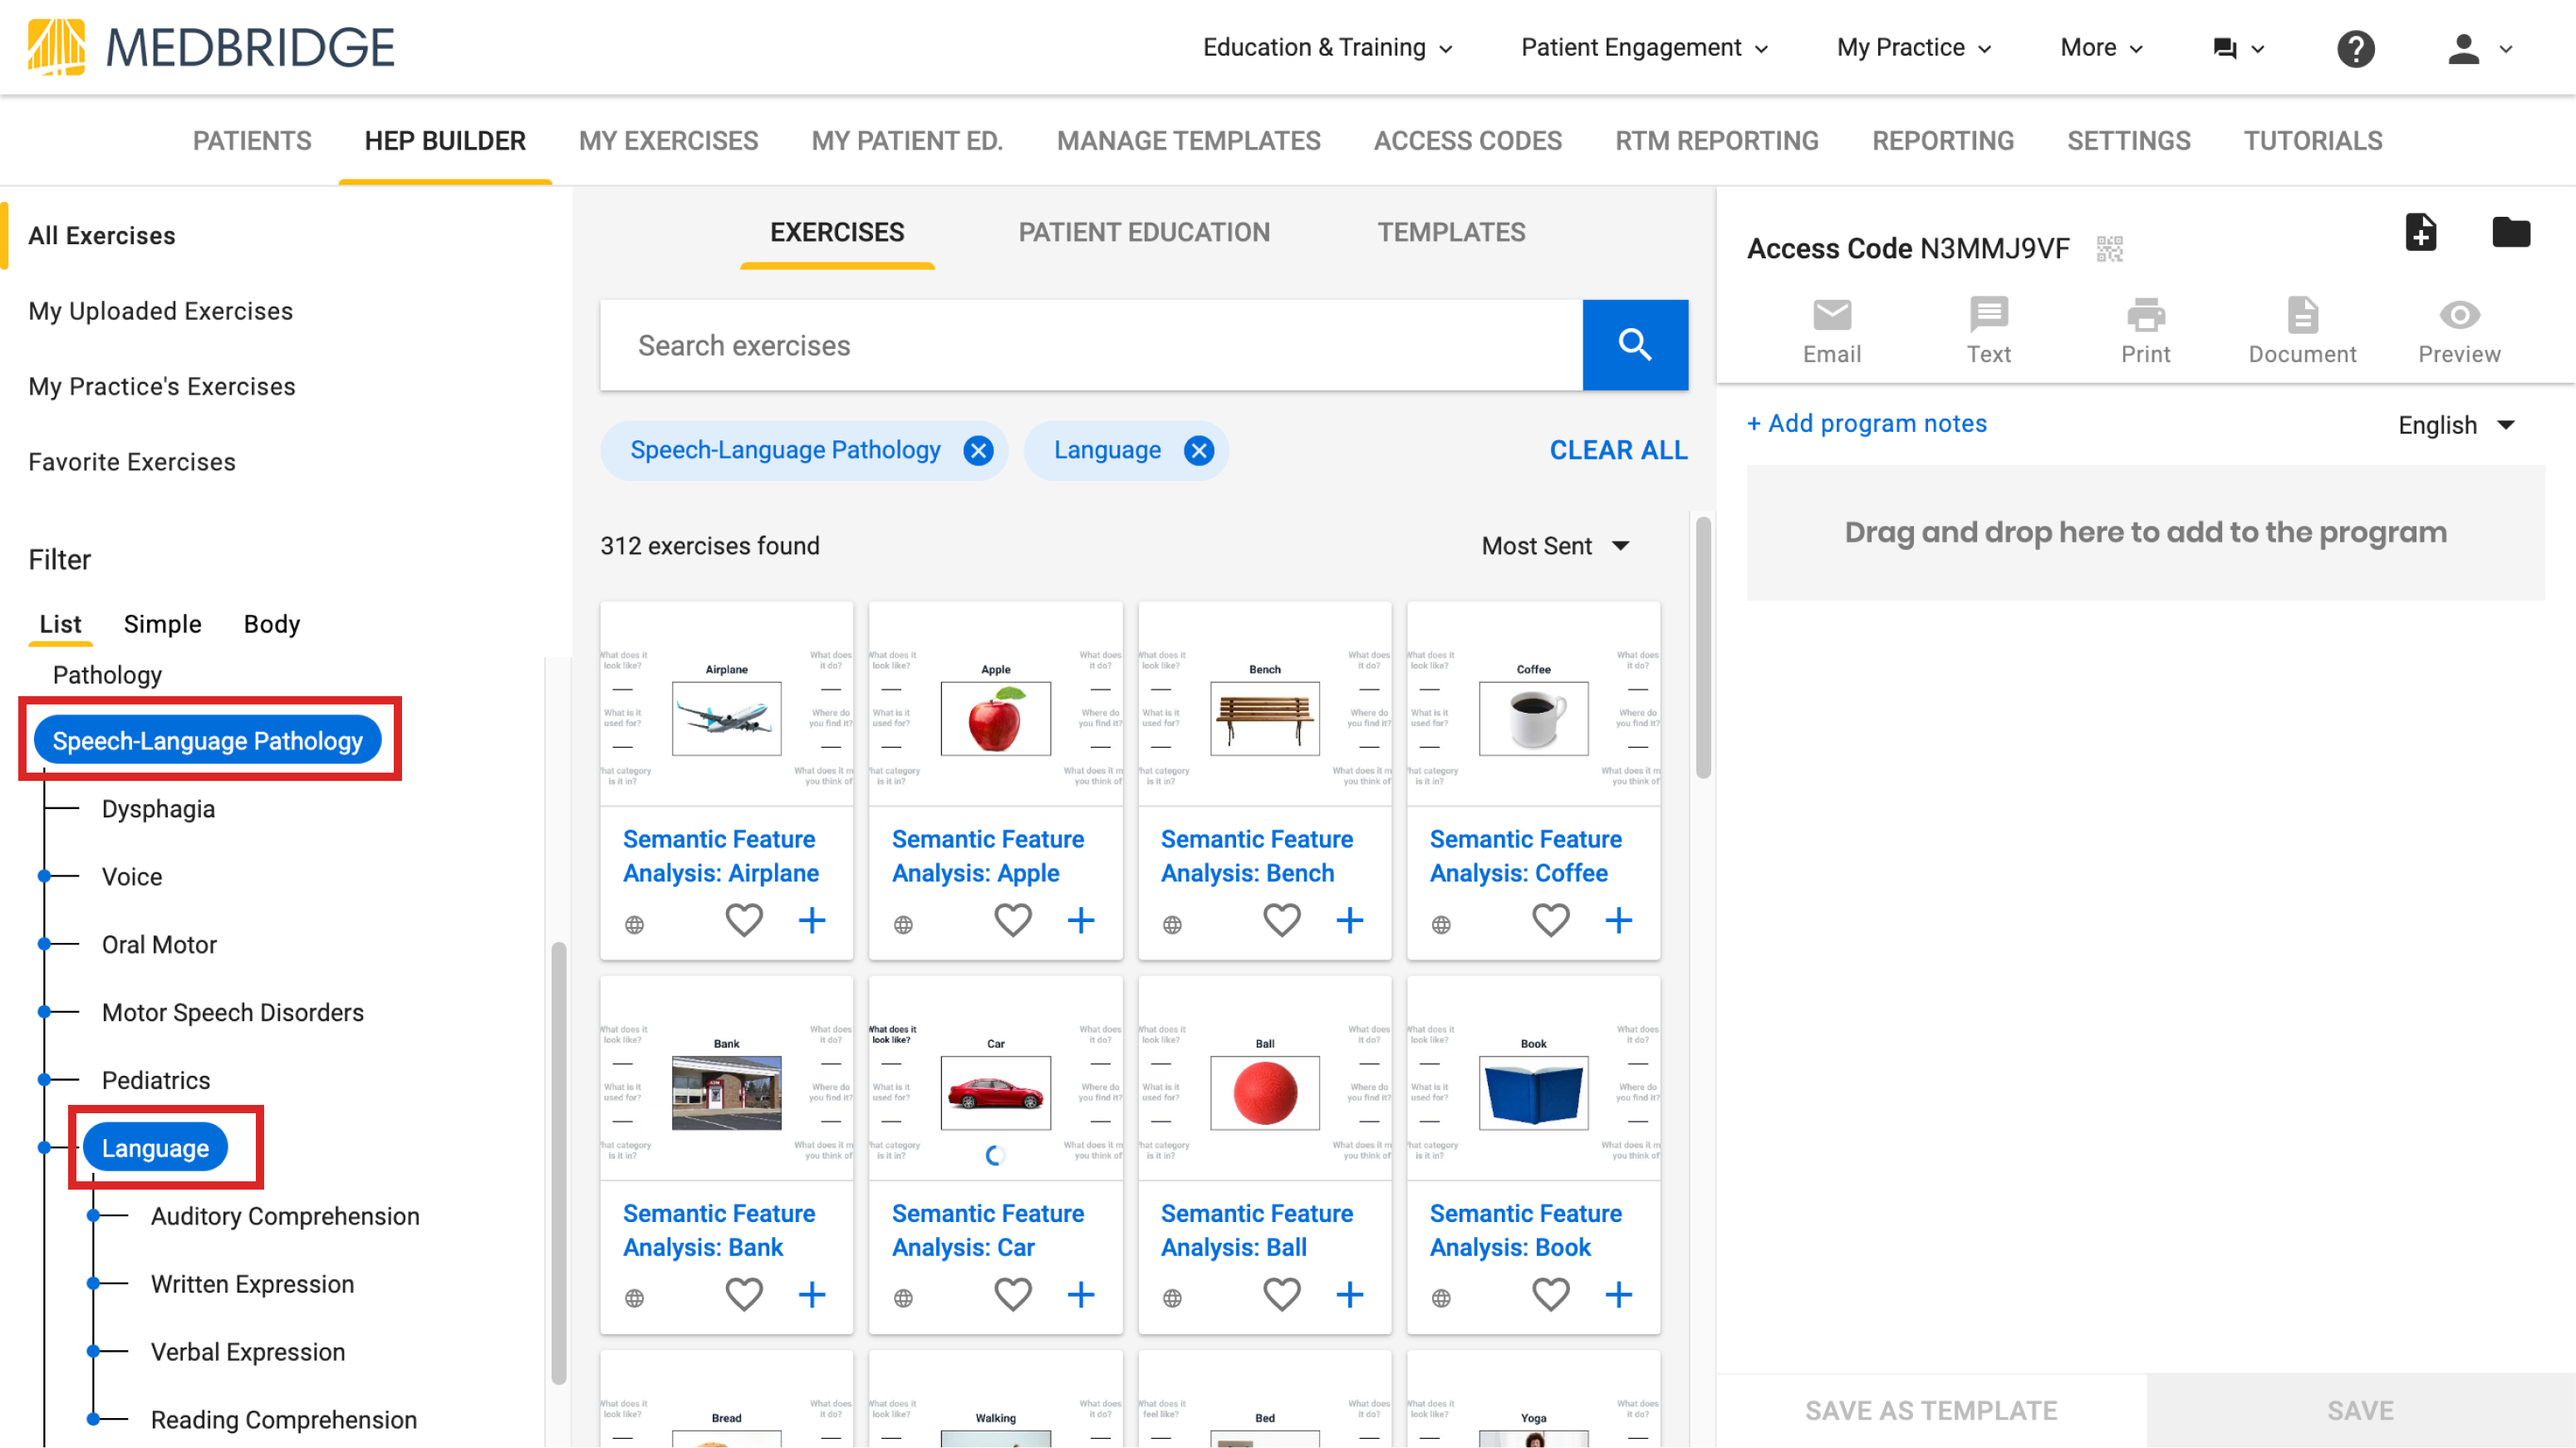
Task: Switch filter view to Body
Action: tap(272, 624)
